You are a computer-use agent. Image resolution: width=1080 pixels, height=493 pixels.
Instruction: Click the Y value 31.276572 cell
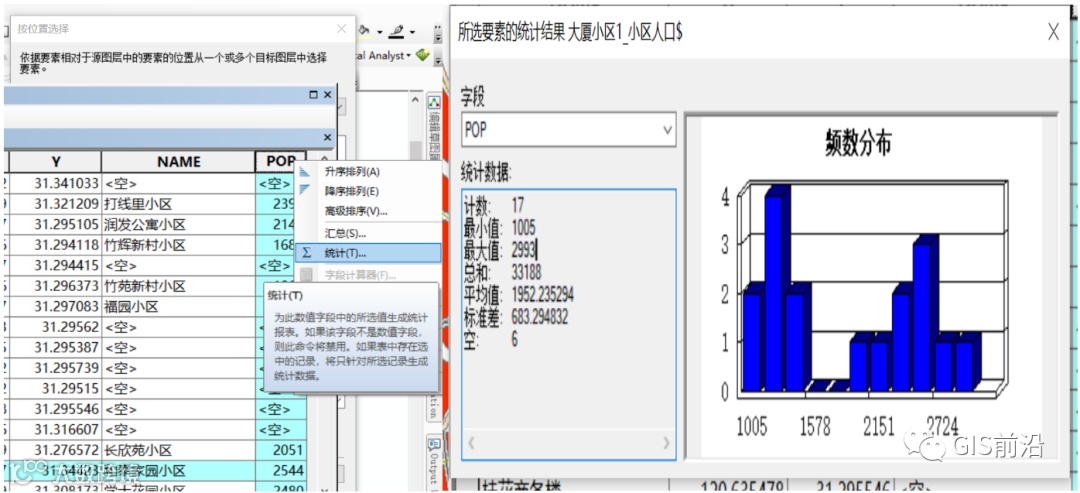point(55,450)
